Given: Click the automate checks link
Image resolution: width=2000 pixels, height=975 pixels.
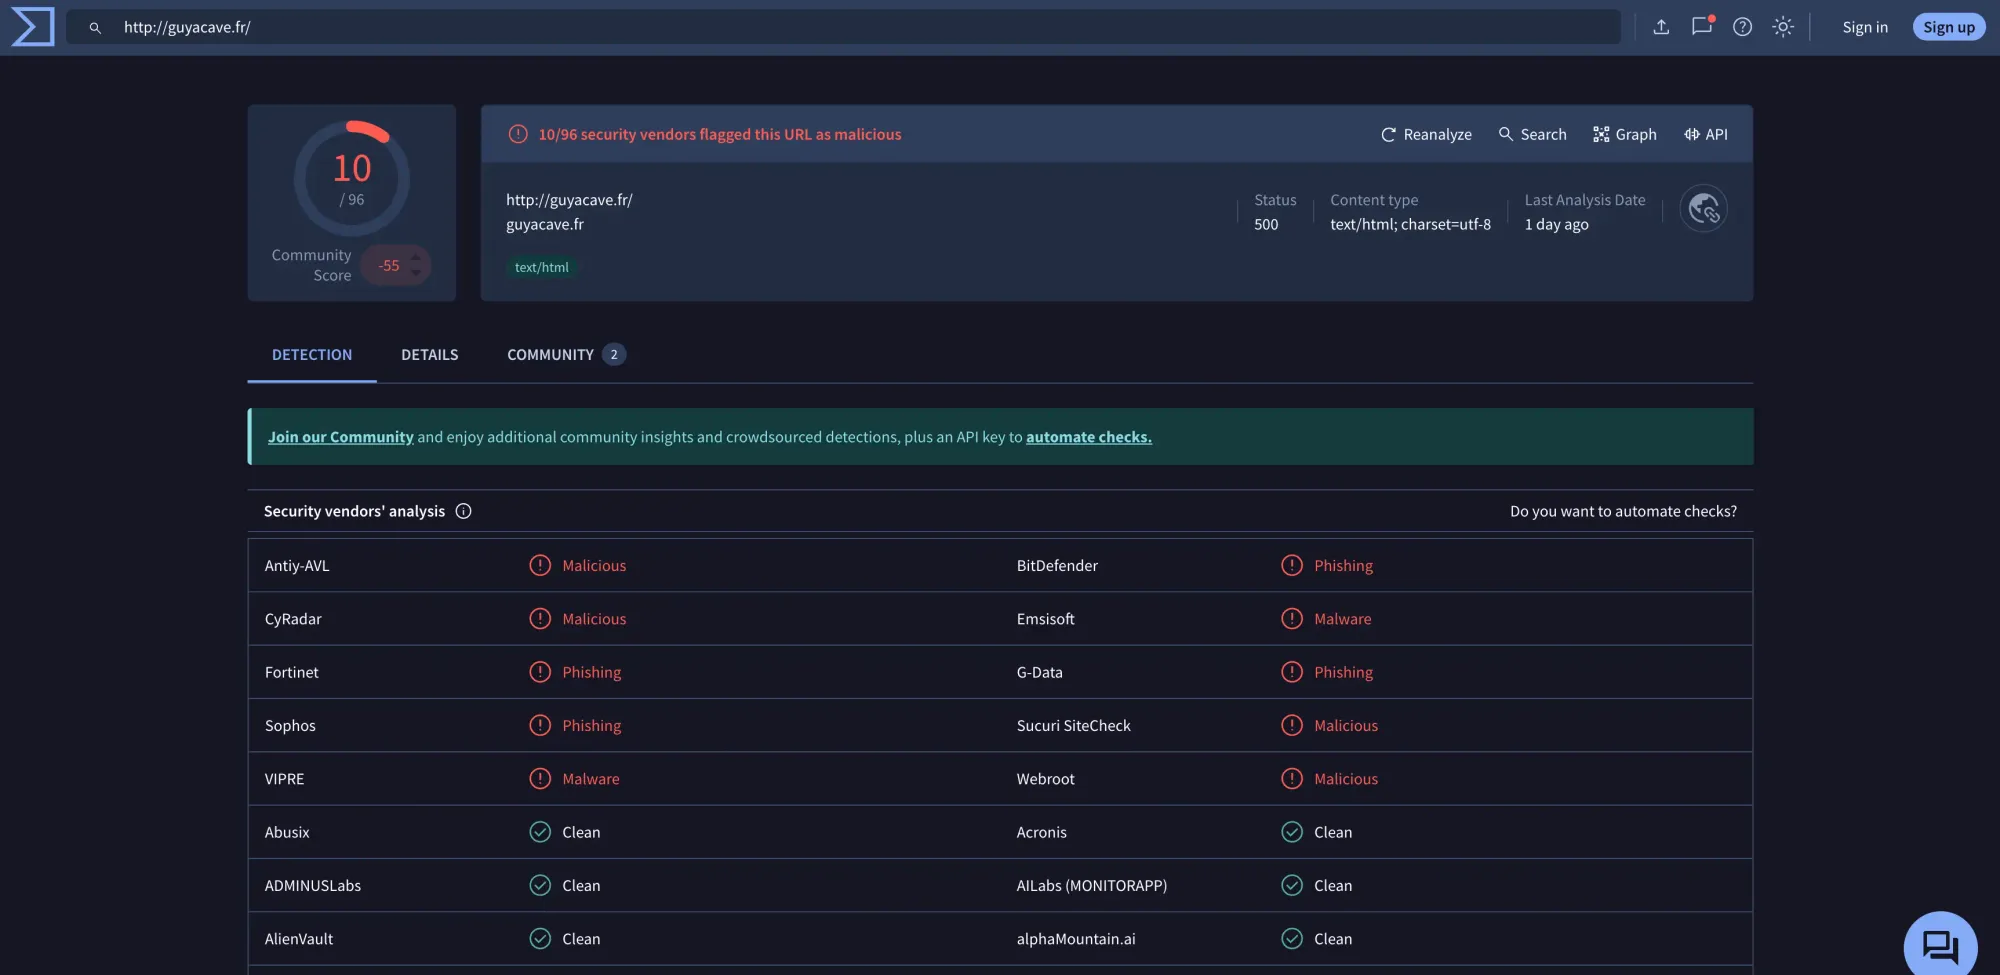Looking at the screenshot, I should [1089, 437].
